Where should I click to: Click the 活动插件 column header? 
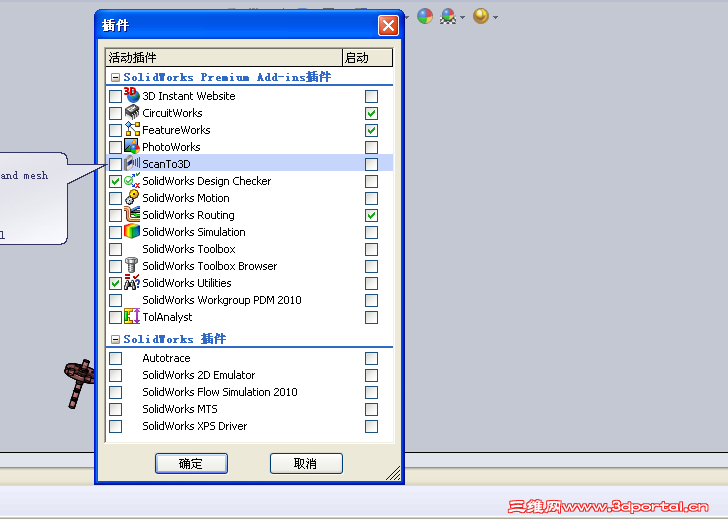[224, 58]
